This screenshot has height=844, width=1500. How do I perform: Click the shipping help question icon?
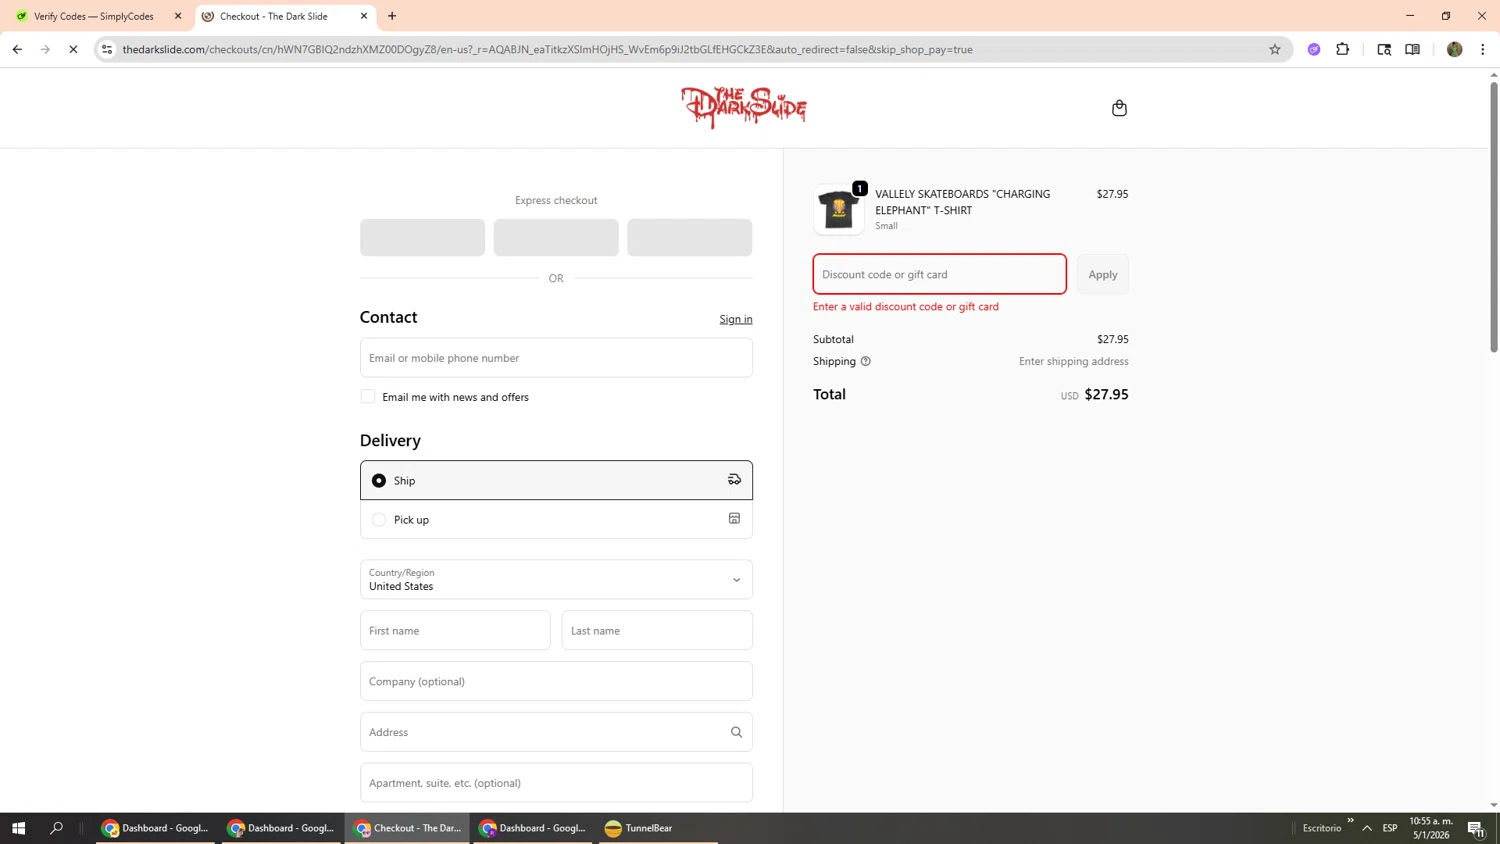pyautogui.click(x=866, y=361)
